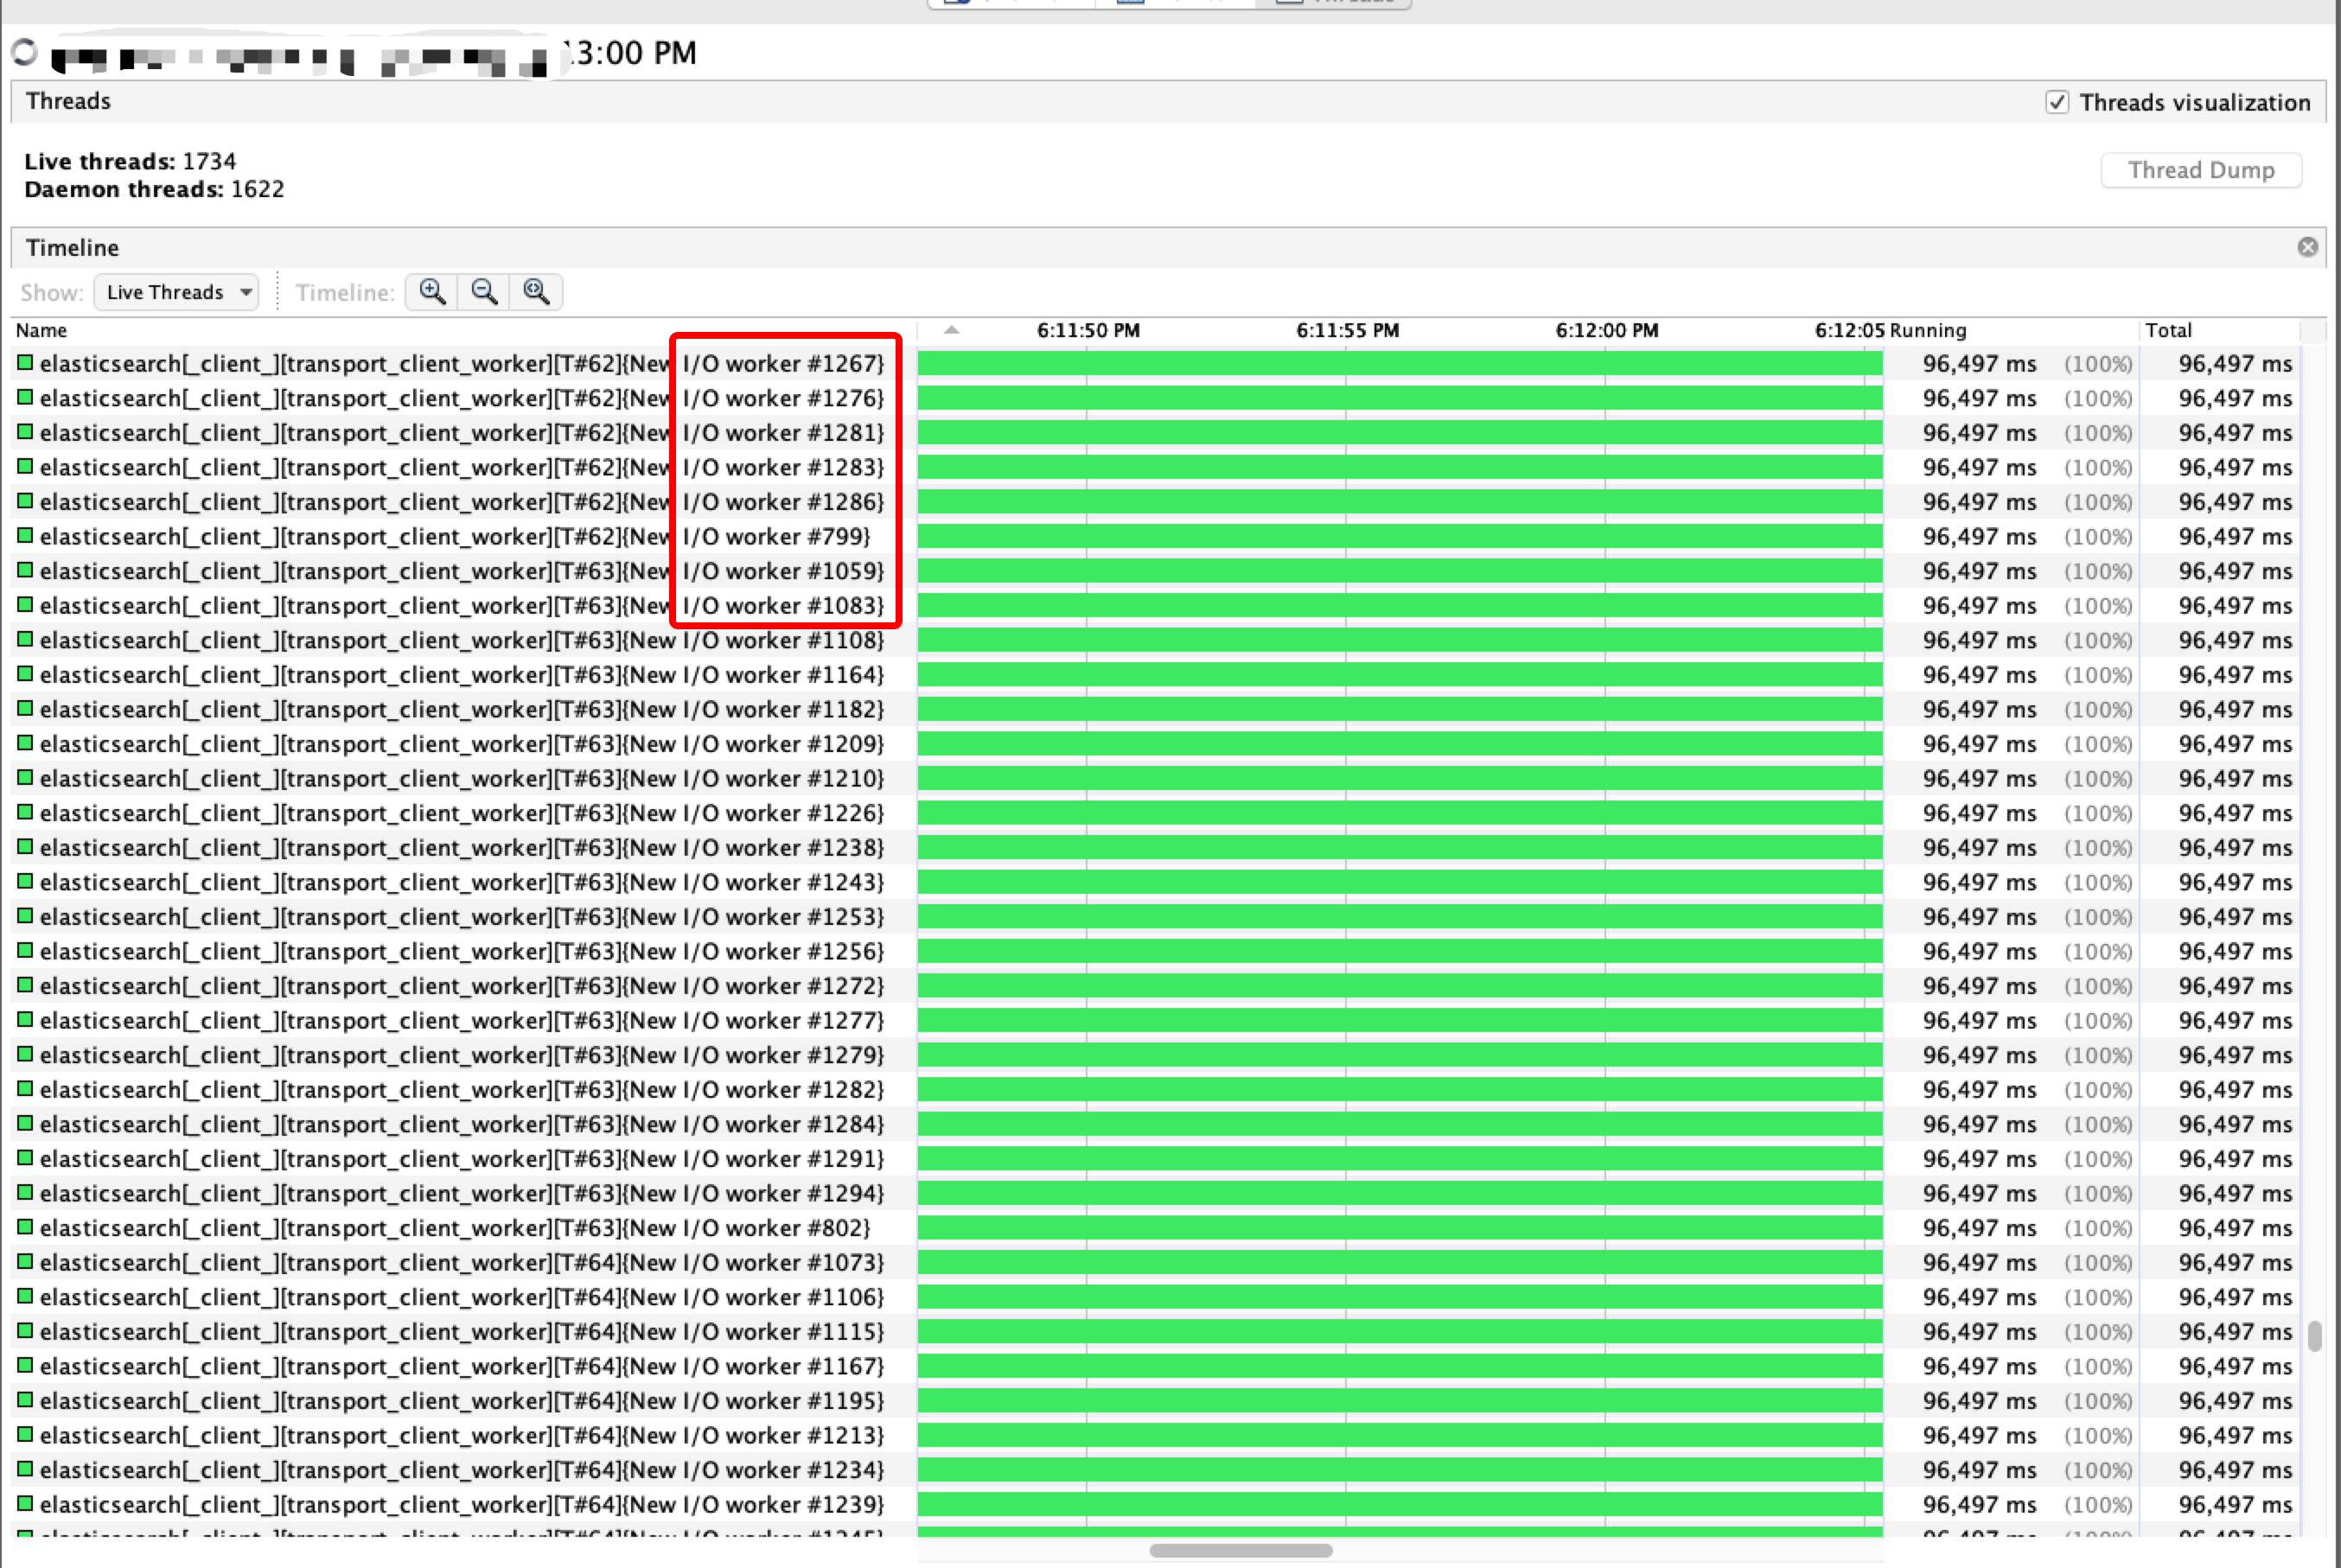Select thread I/O worker #1267 row
Screen dimensions: 2341x1568
(x=1156, y=364)
